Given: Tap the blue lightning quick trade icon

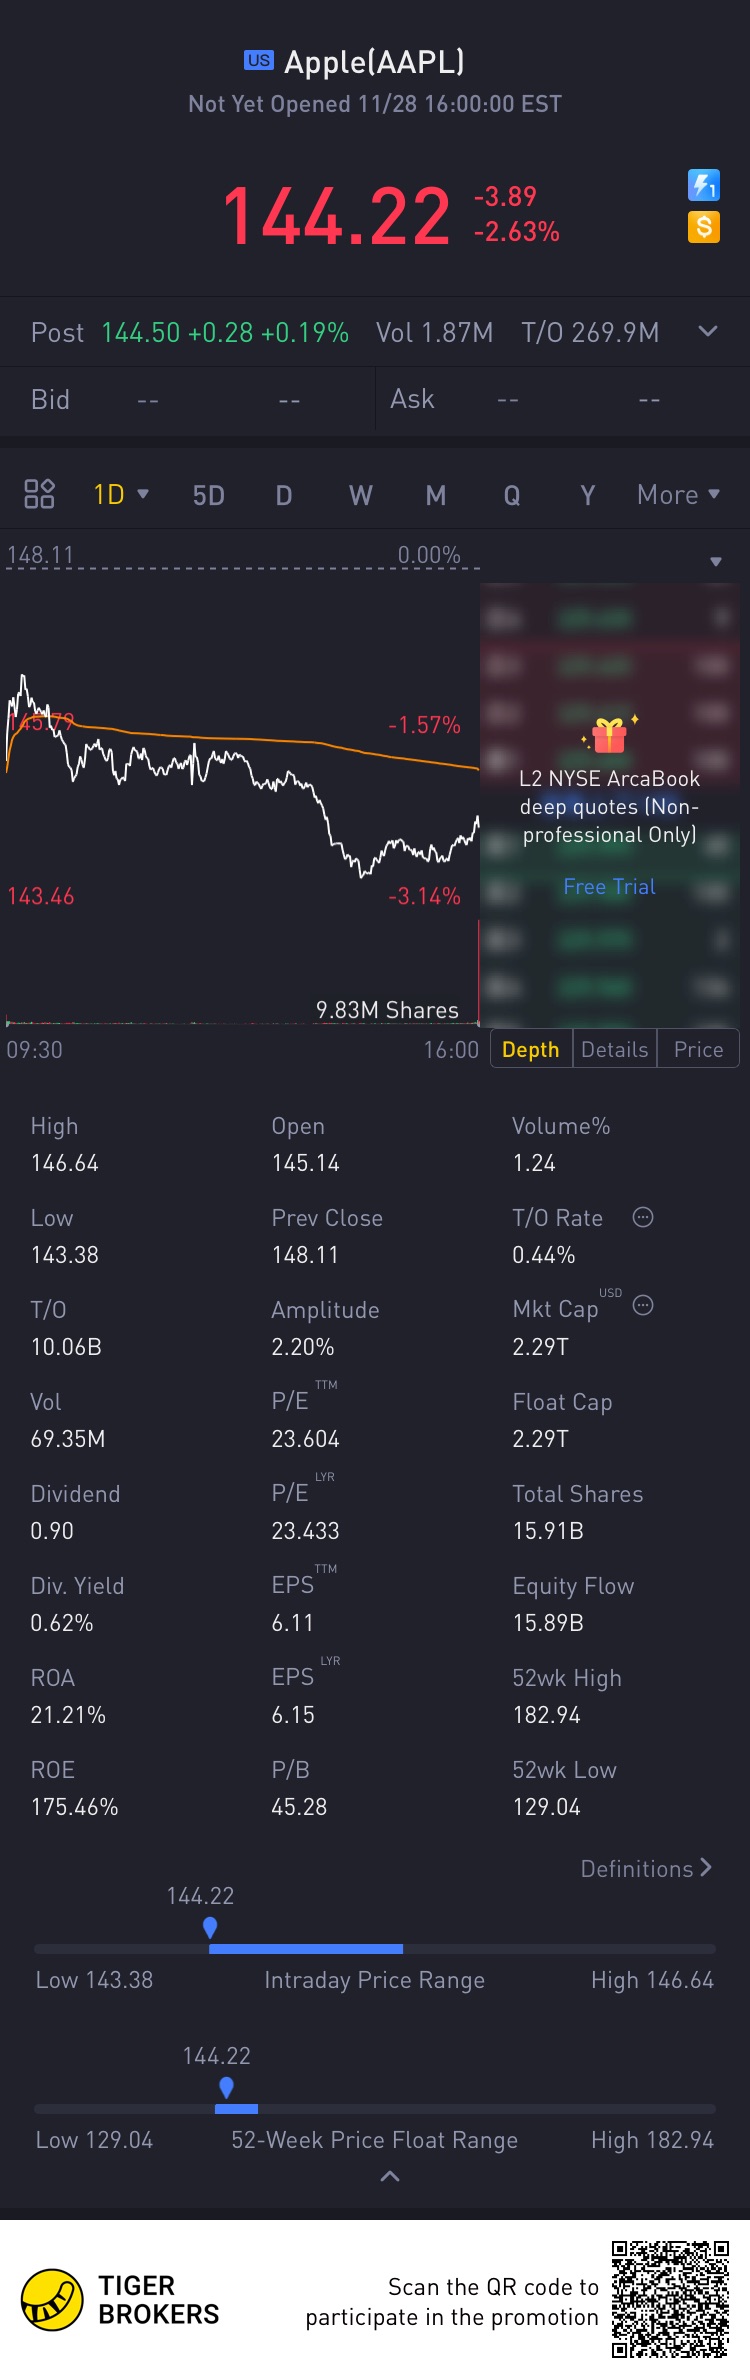Looking at the screenshot, I should tap(704, 185).
